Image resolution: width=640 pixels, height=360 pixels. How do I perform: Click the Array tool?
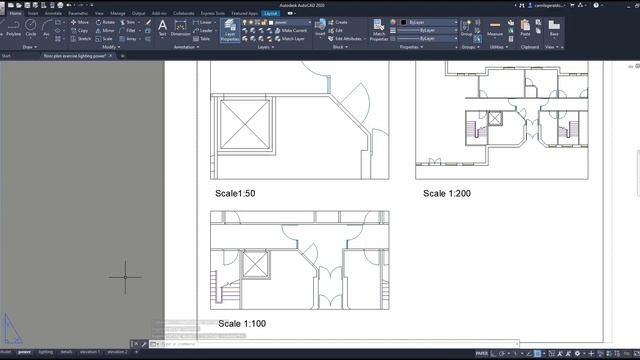pos(128,38)
